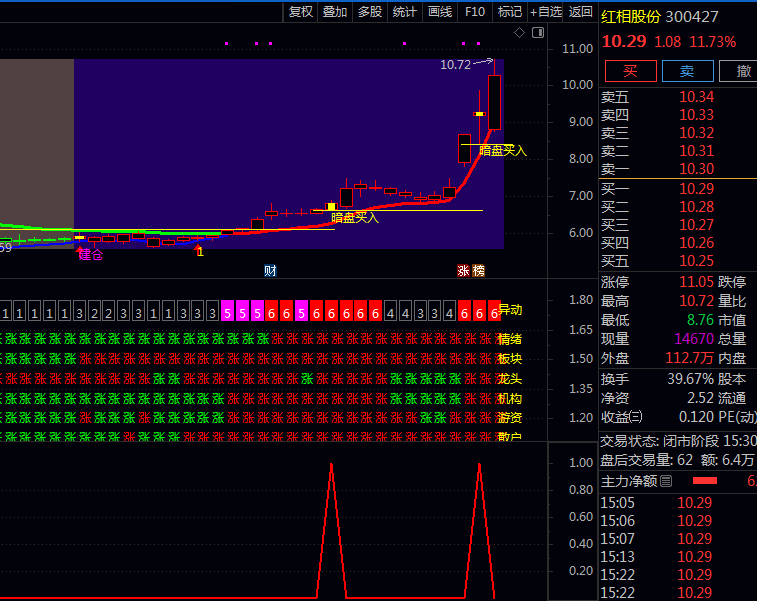Click the percentage change 11.73%

(713, 42)
